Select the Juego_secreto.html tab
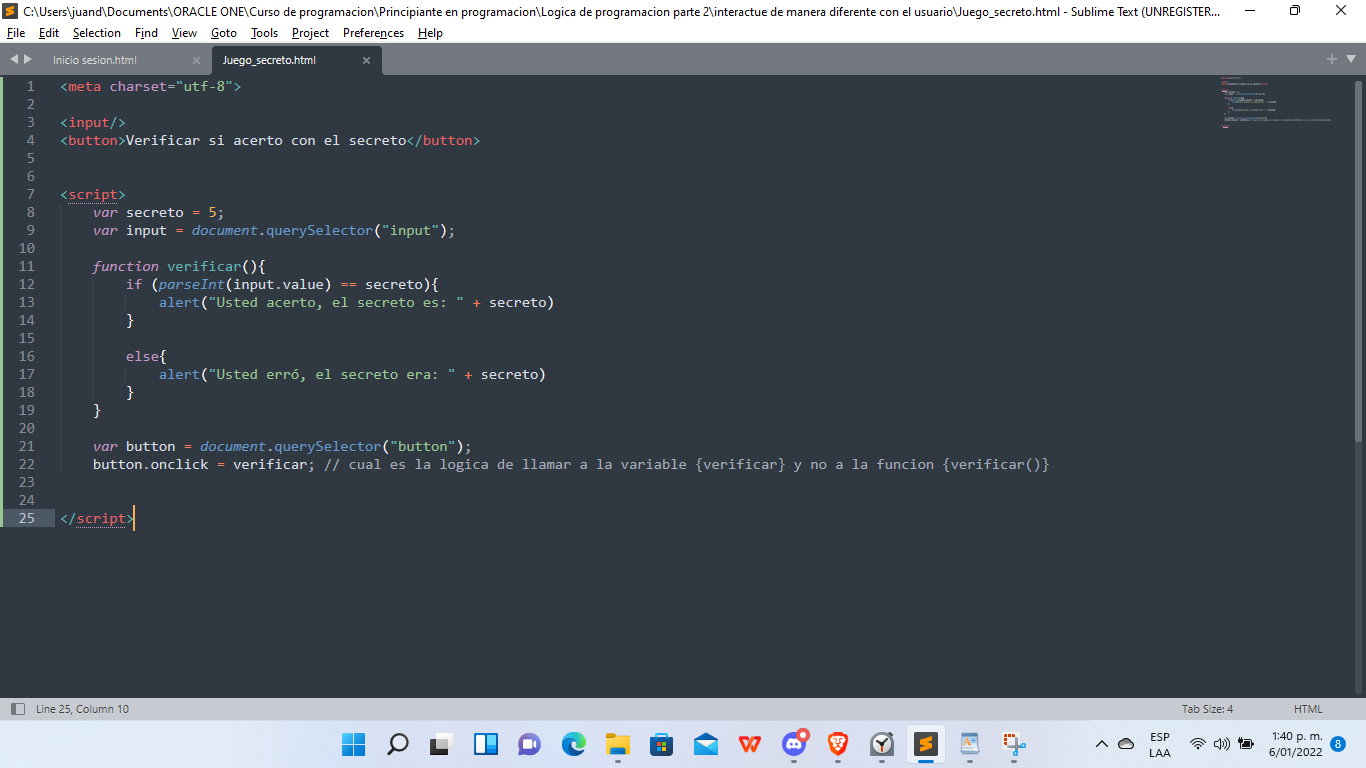 point(269,60)
